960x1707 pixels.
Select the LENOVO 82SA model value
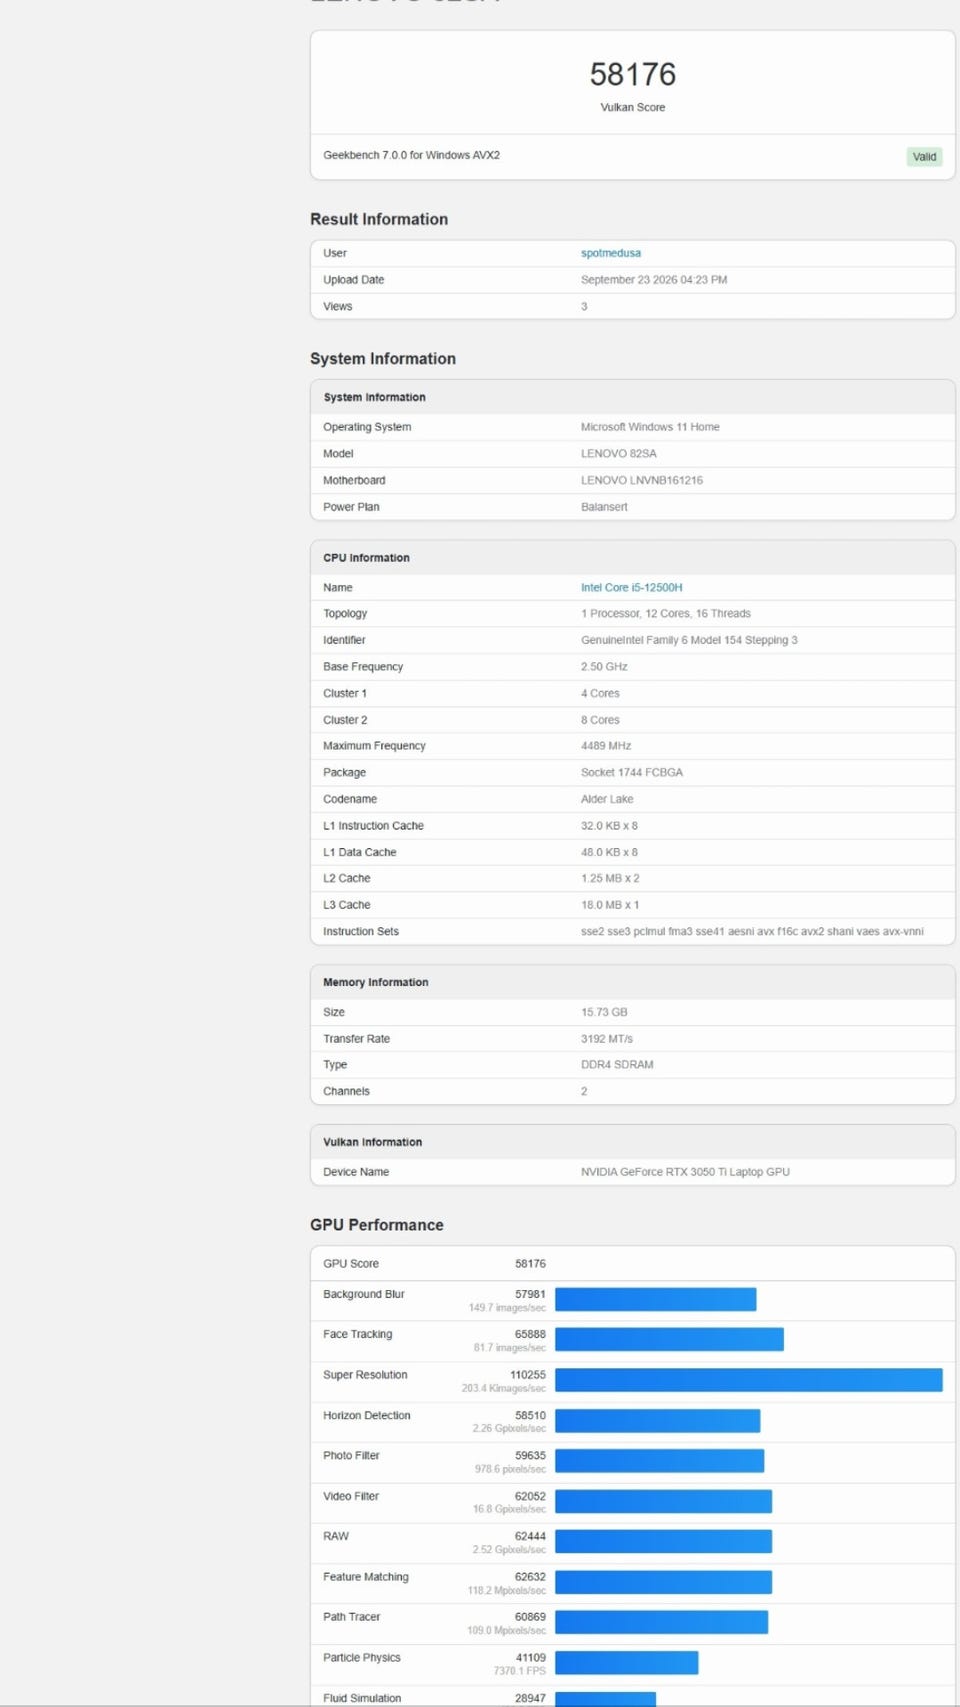tap(619, 454)
